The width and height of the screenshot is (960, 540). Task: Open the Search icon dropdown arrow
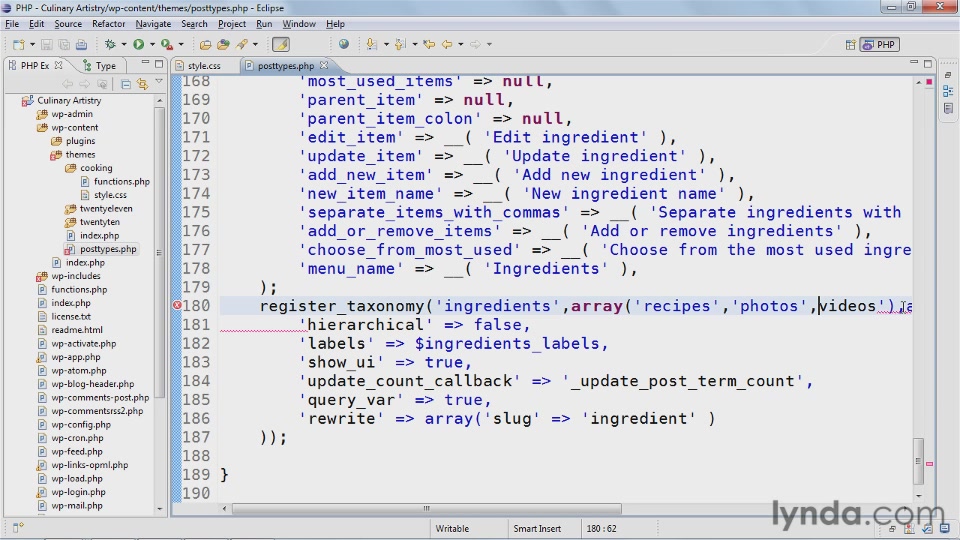(x=255, y=45)
